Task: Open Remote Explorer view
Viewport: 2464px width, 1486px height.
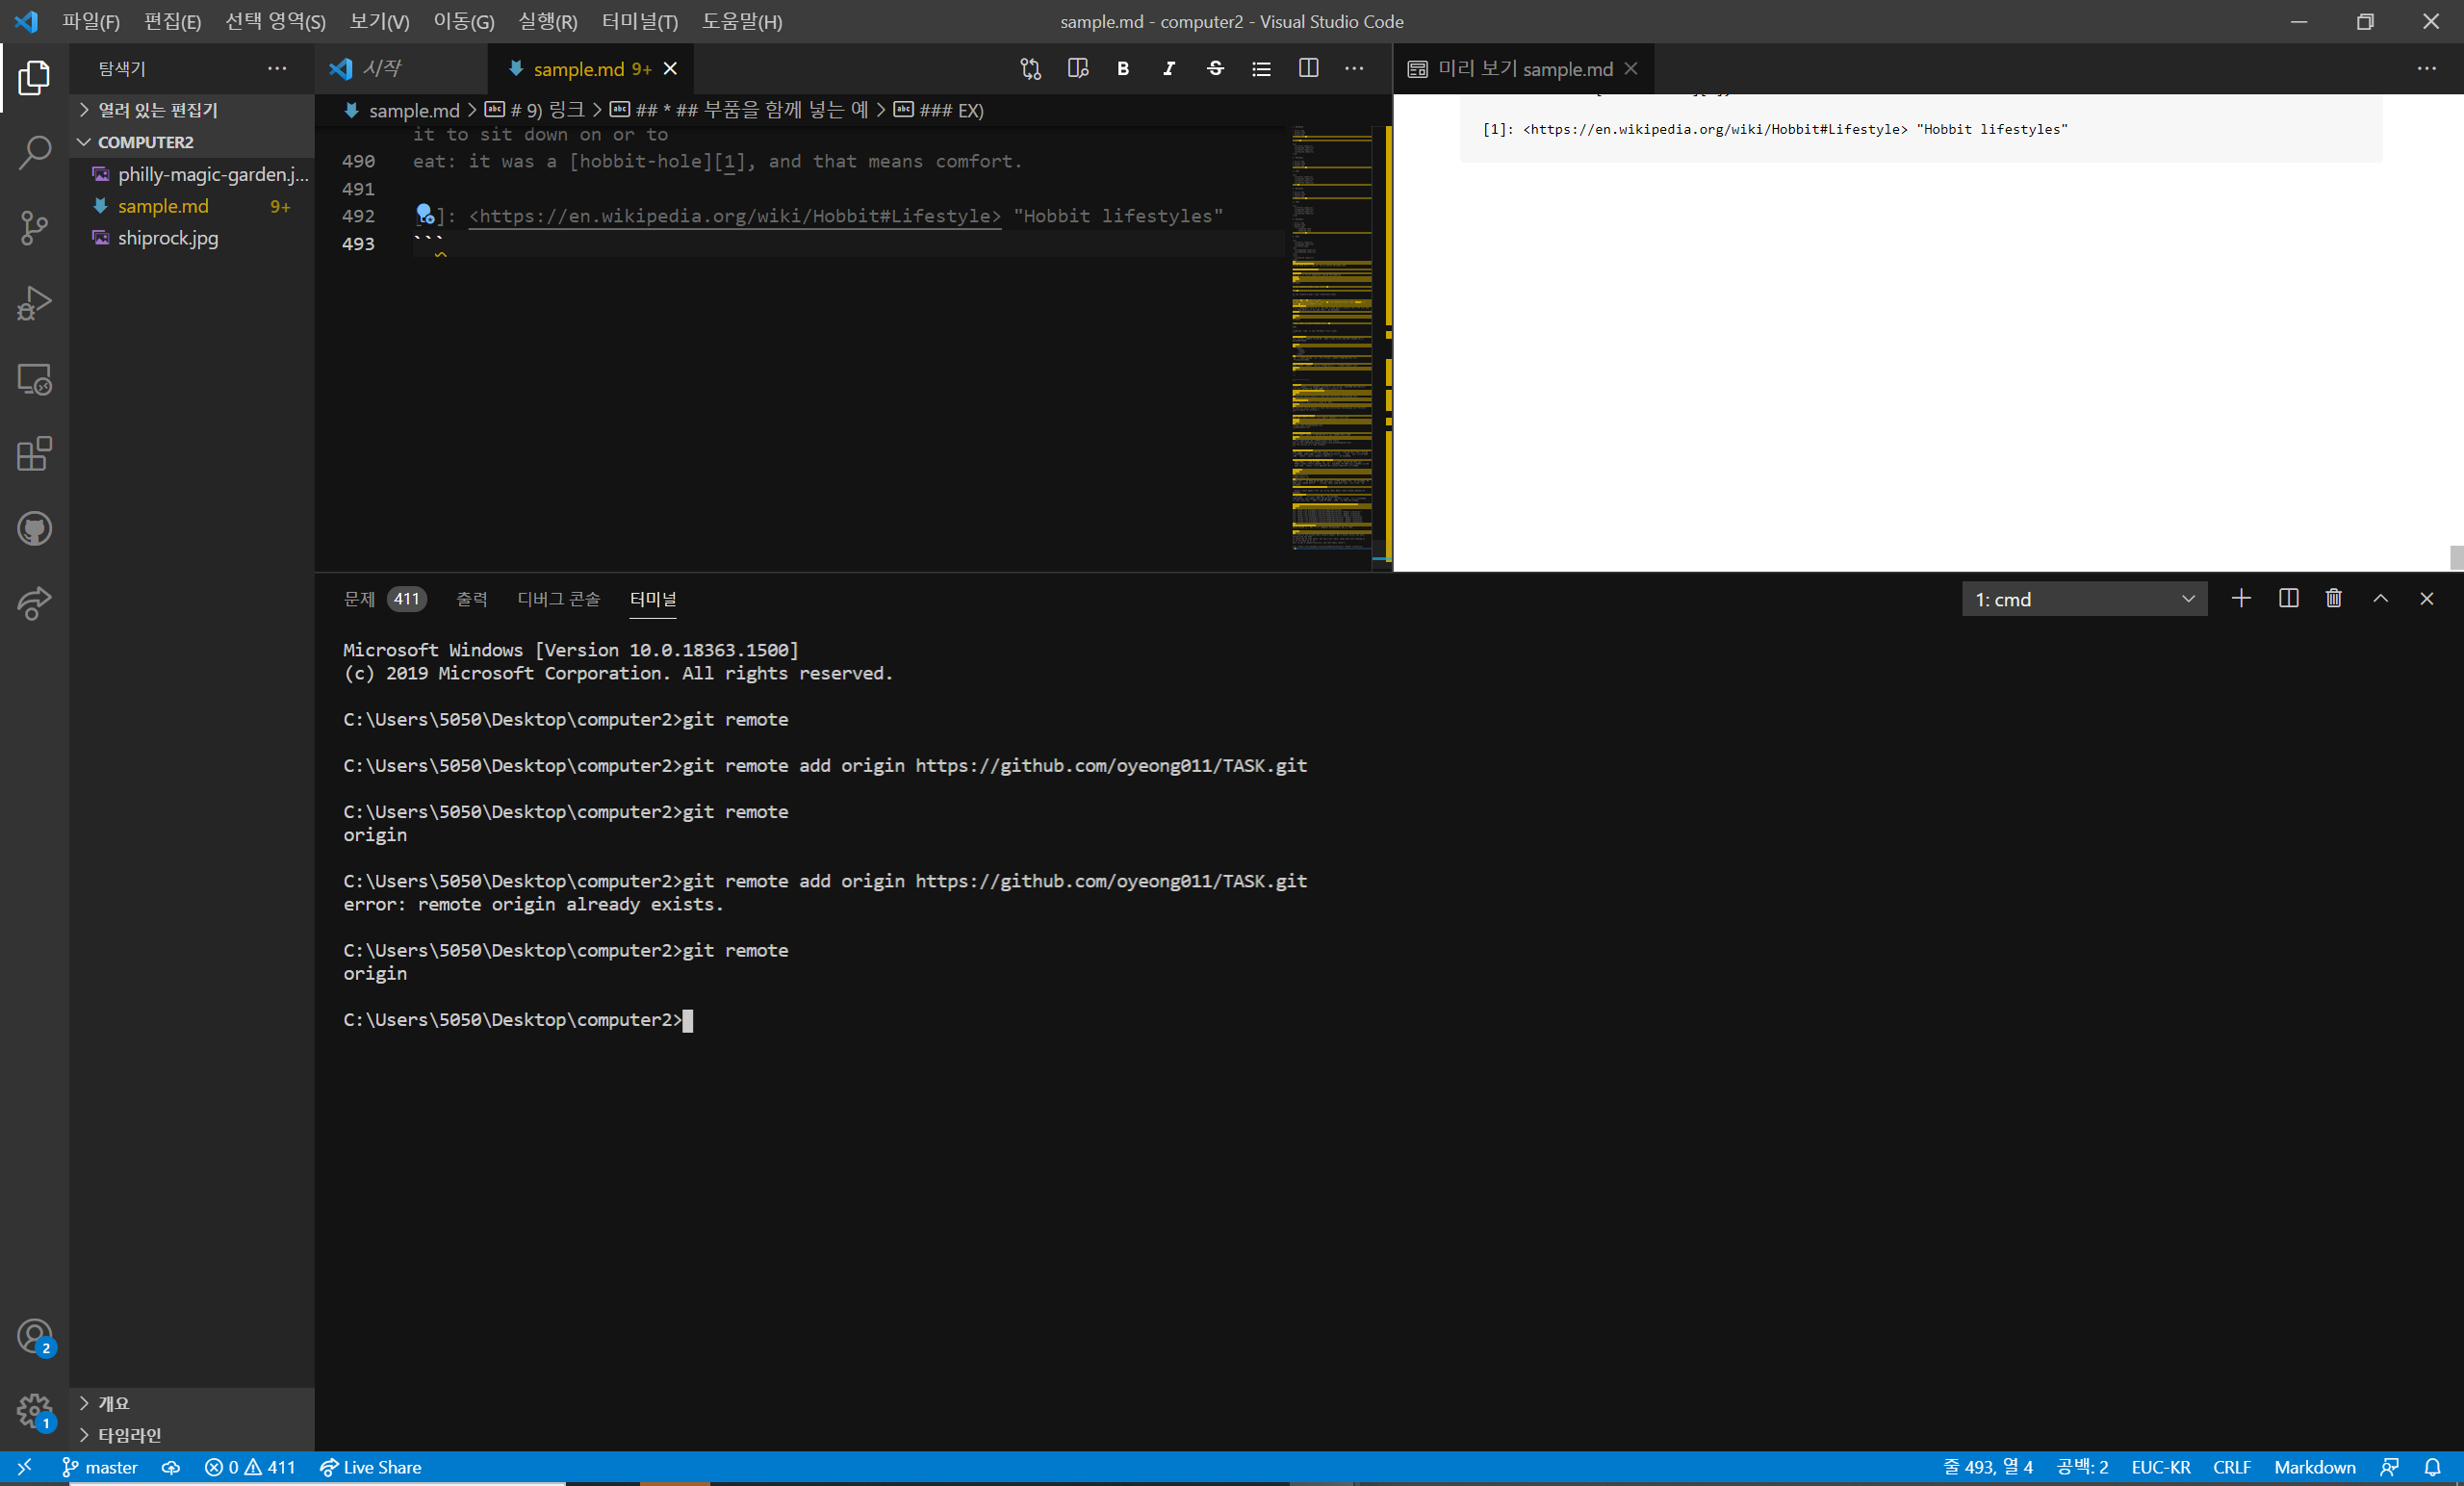Action: [34, 379]
